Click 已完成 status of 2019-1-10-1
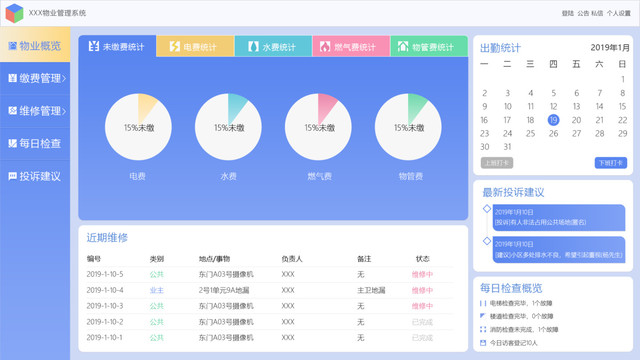 point(422,338)
